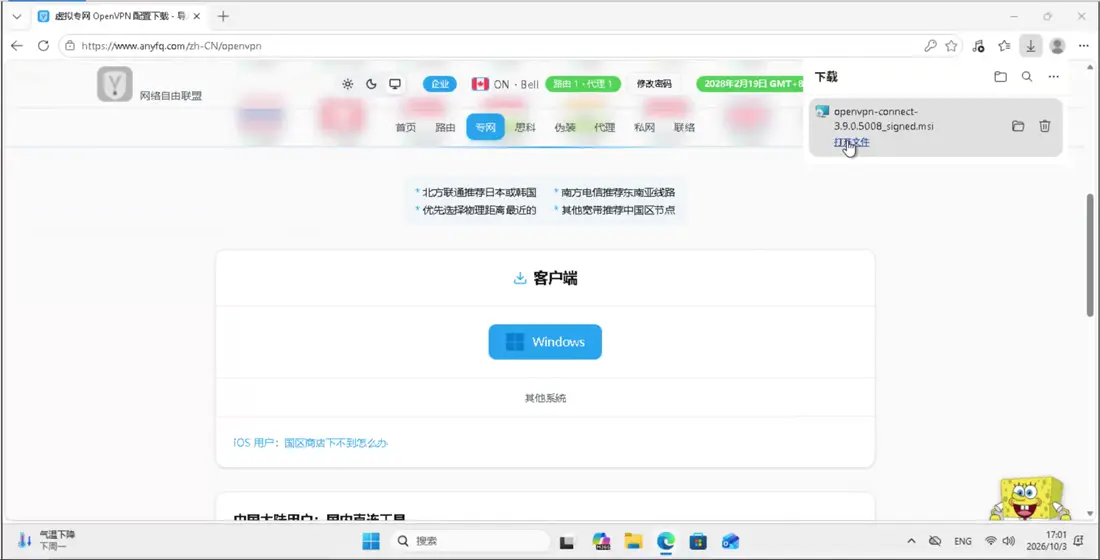Viewport: 1100px width, 560px height.
Task: Open the 联络 nav tab
Action: click(685, 127)
